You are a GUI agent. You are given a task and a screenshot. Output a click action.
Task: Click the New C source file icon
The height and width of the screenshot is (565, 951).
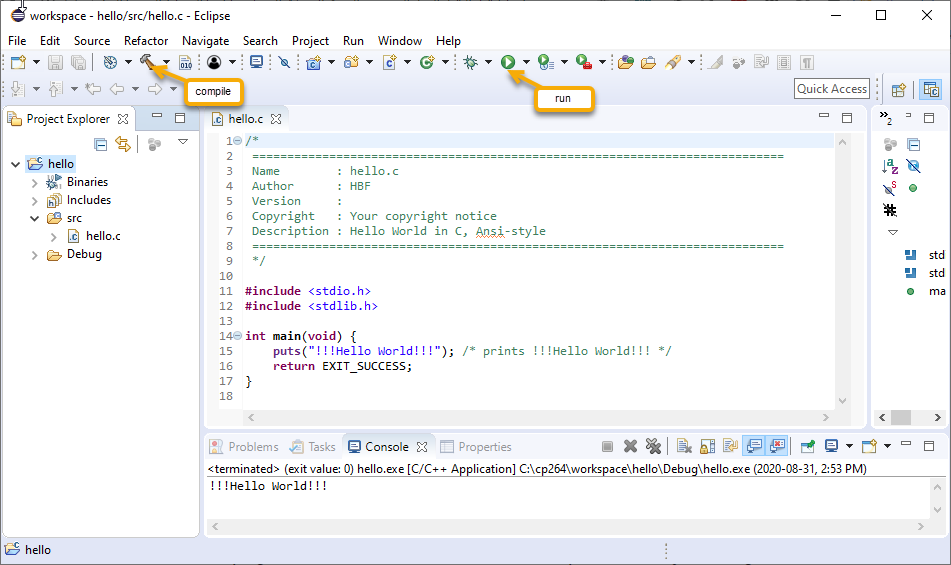click(x=390, y=62)
